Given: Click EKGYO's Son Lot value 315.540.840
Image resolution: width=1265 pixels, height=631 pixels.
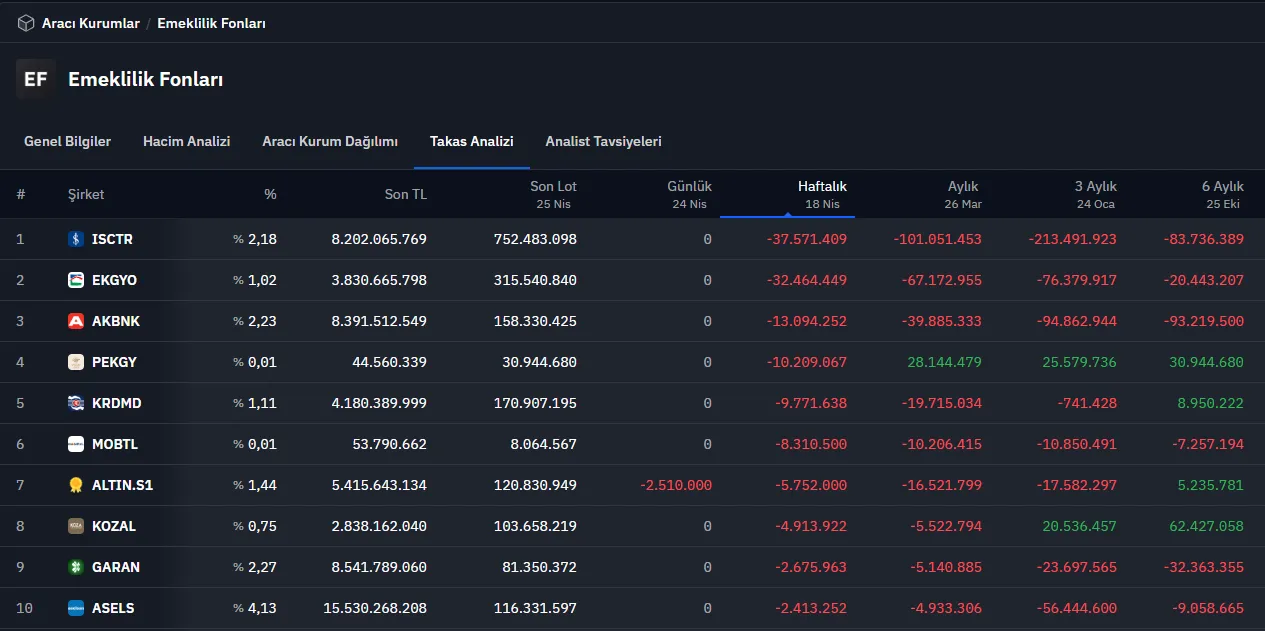Looking at the screenshot, I should 535,280.
